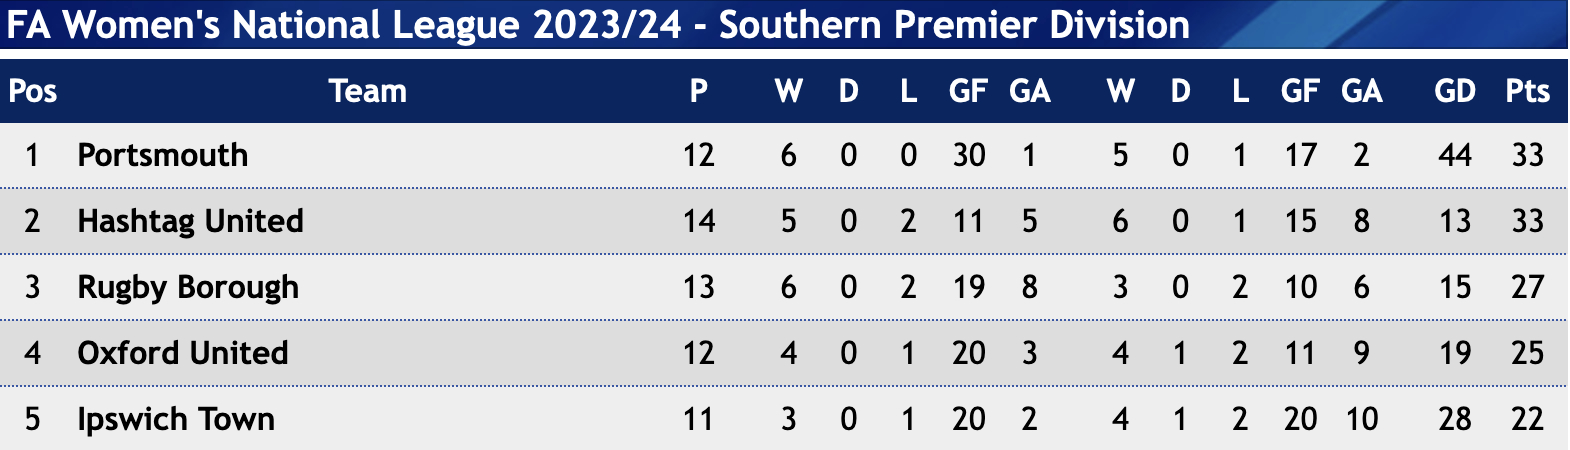1570x450 pixels.
Task: Click the league title banner
Action: tap(784, 24)
